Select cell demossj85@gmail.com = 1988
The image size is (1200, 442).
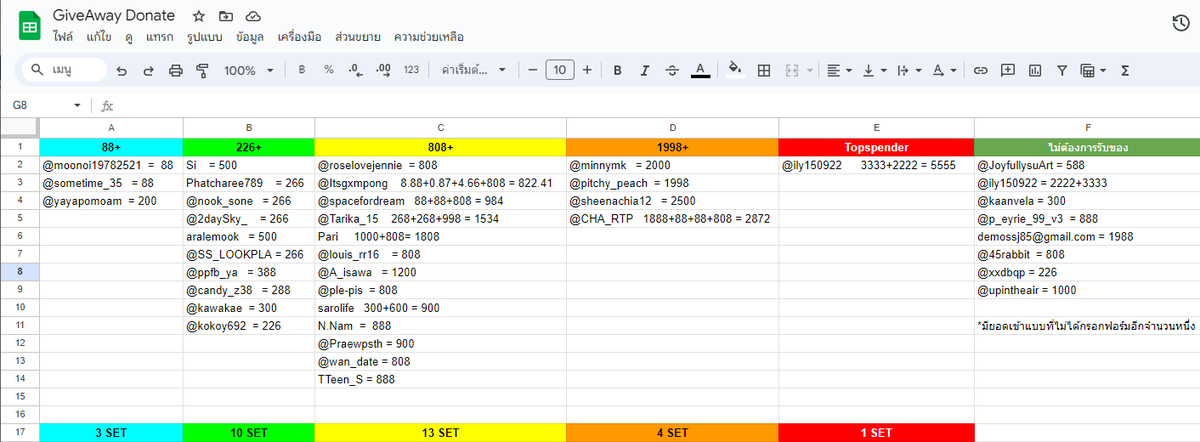pos(1087,237)
